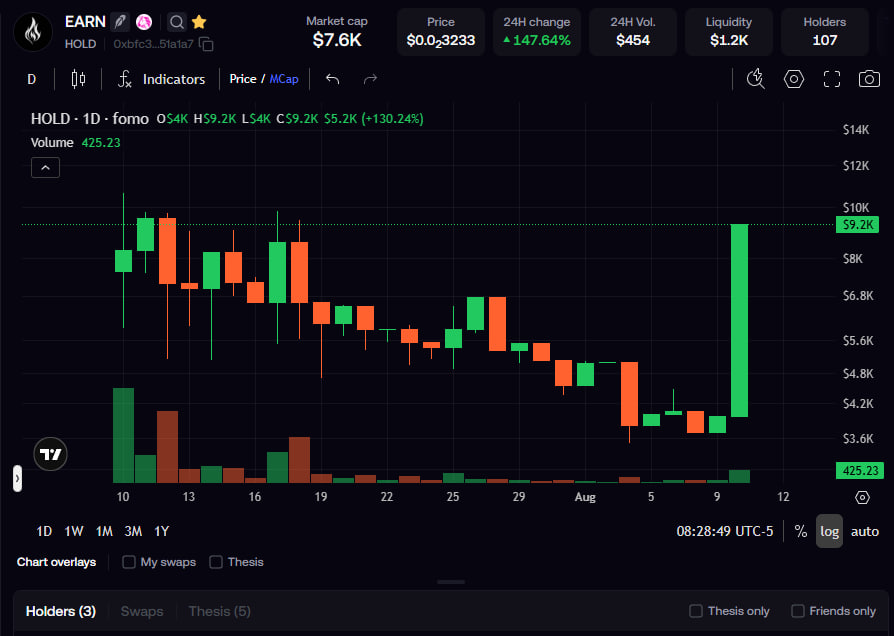Redo chart action arrow

(x=371, y=79)
